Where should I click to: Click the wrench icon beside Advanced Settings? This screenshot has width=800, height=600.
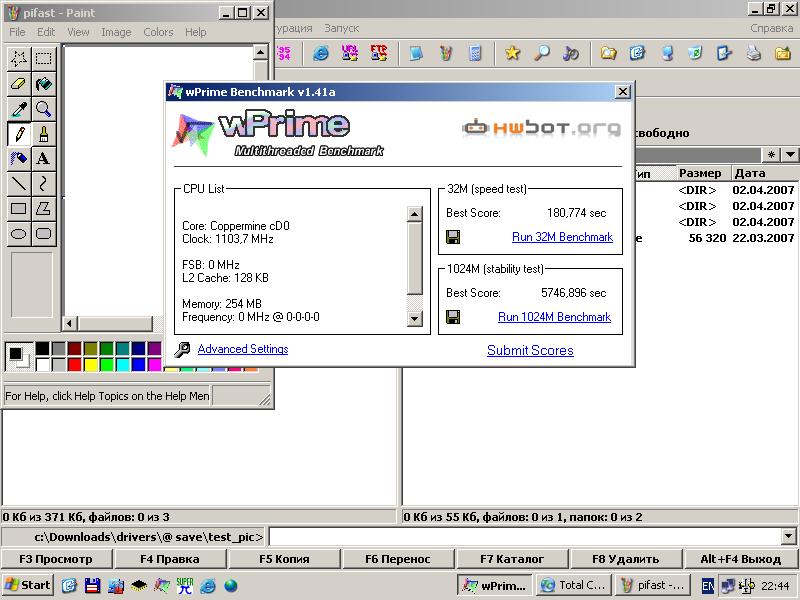182,349
